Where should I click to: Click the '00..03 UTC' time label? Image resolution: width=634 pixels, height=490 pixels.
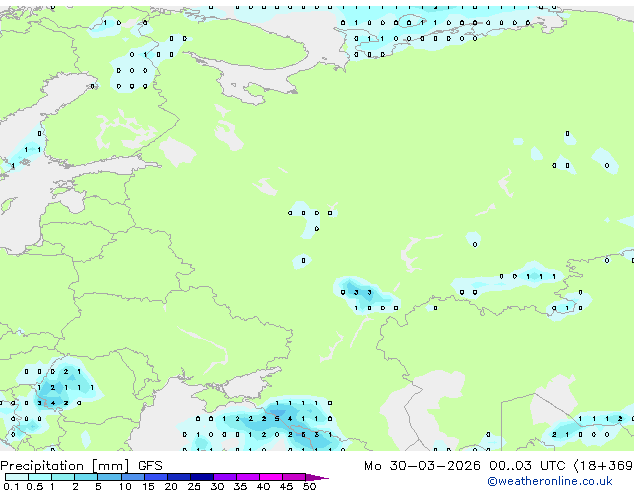pyautogui.click(x=527, y=466)
